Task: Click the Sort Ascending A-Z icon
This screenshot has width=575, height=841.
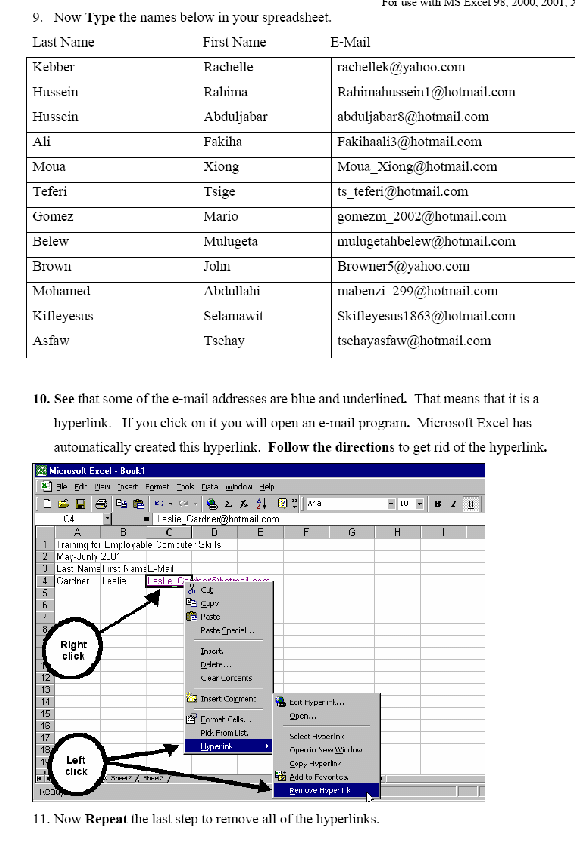Action: tap(262, 504)
